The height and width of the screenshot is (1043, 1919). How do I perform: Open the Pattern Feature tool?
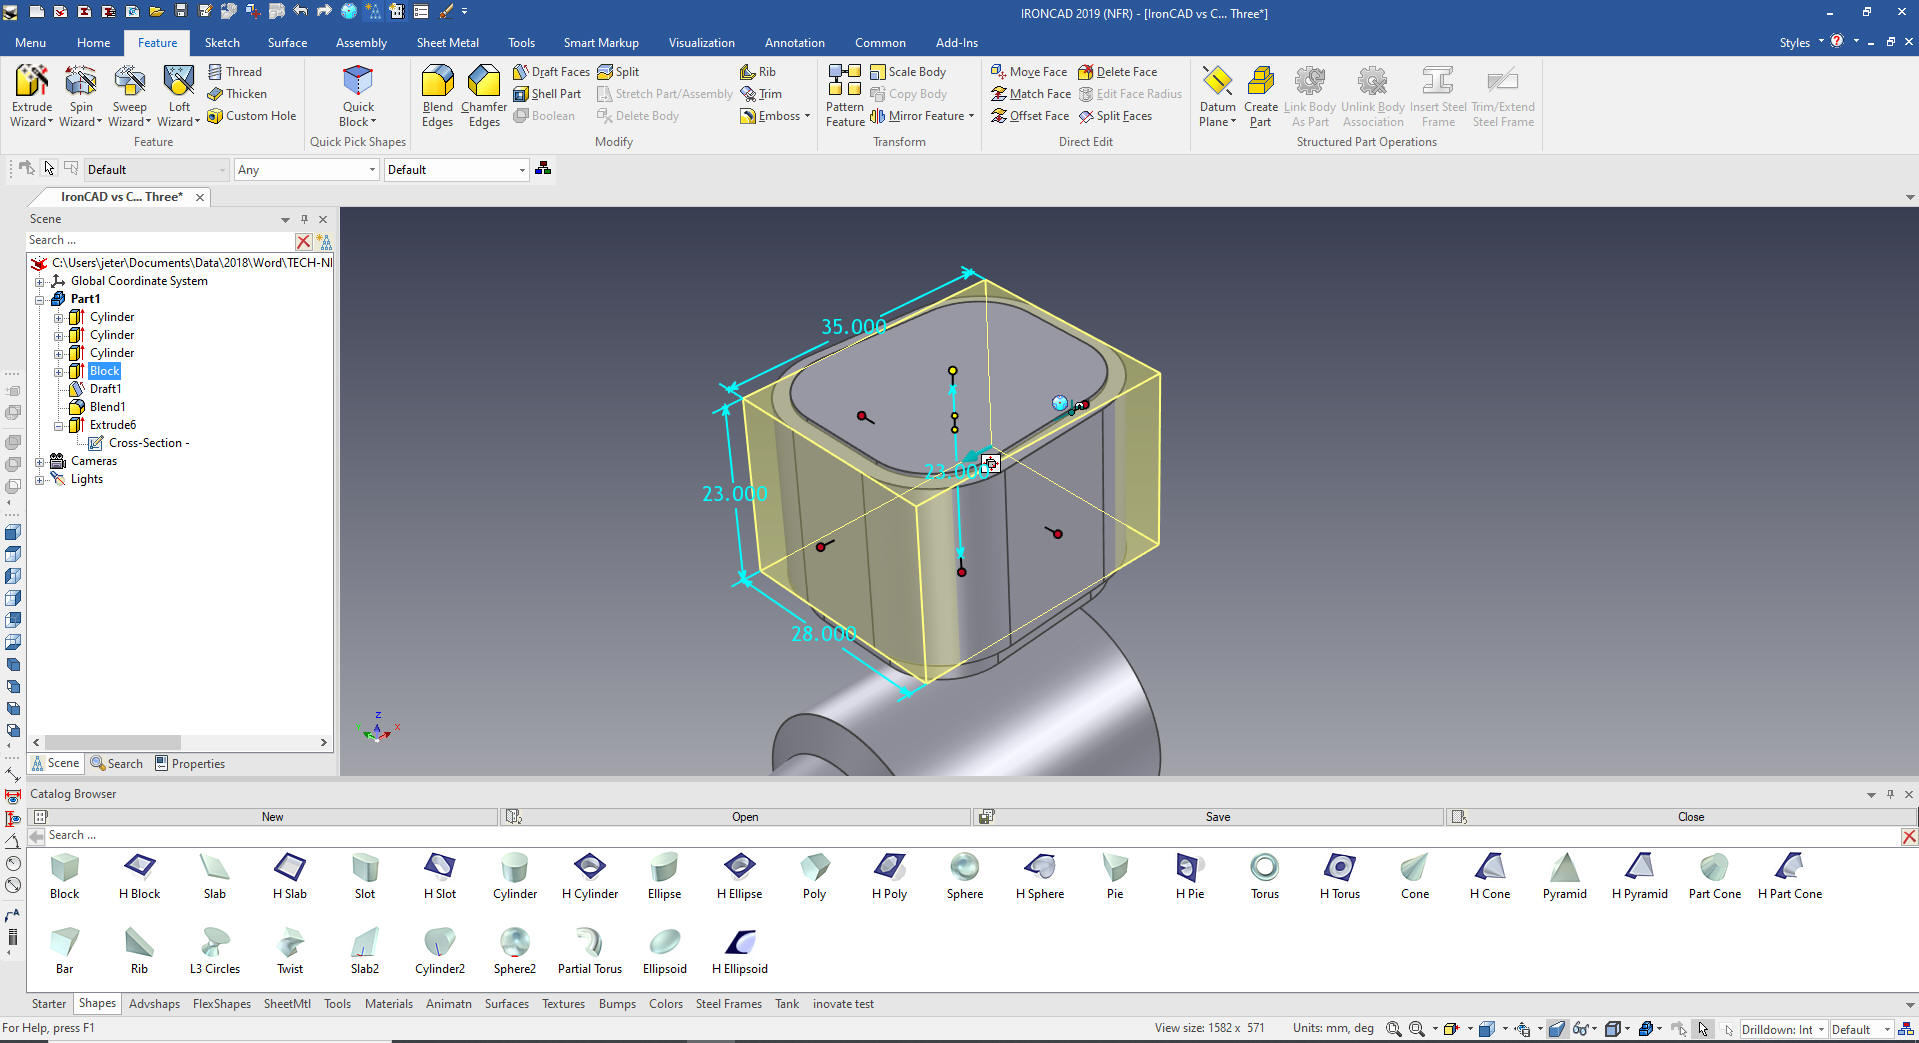click(x=844, y=84)
